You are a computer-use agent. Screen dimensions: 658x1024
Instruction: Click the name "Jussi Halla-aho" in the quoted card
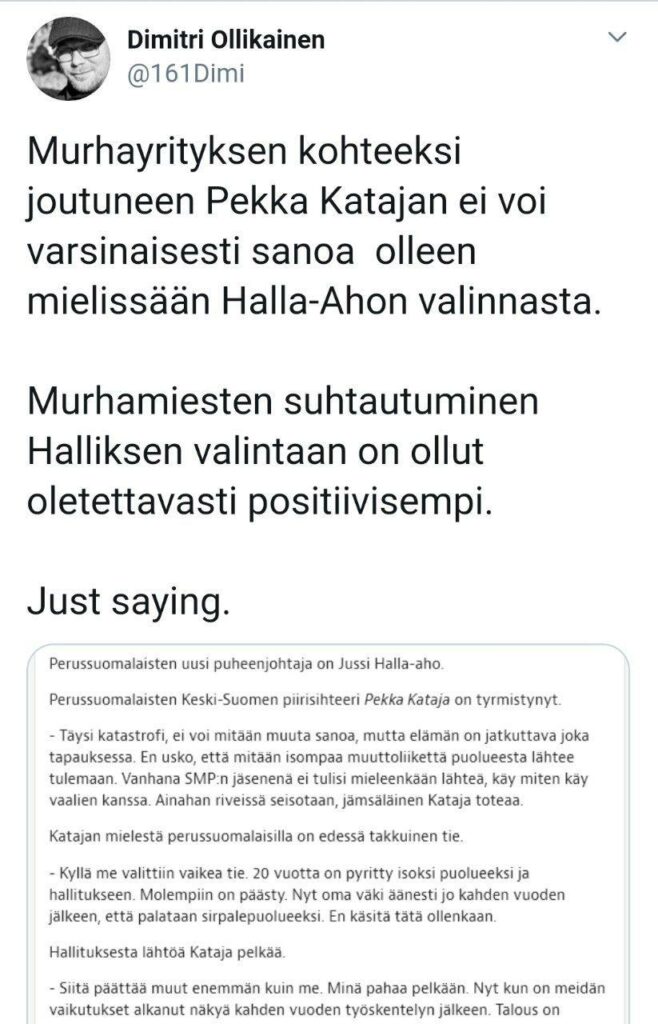[381, 663]
